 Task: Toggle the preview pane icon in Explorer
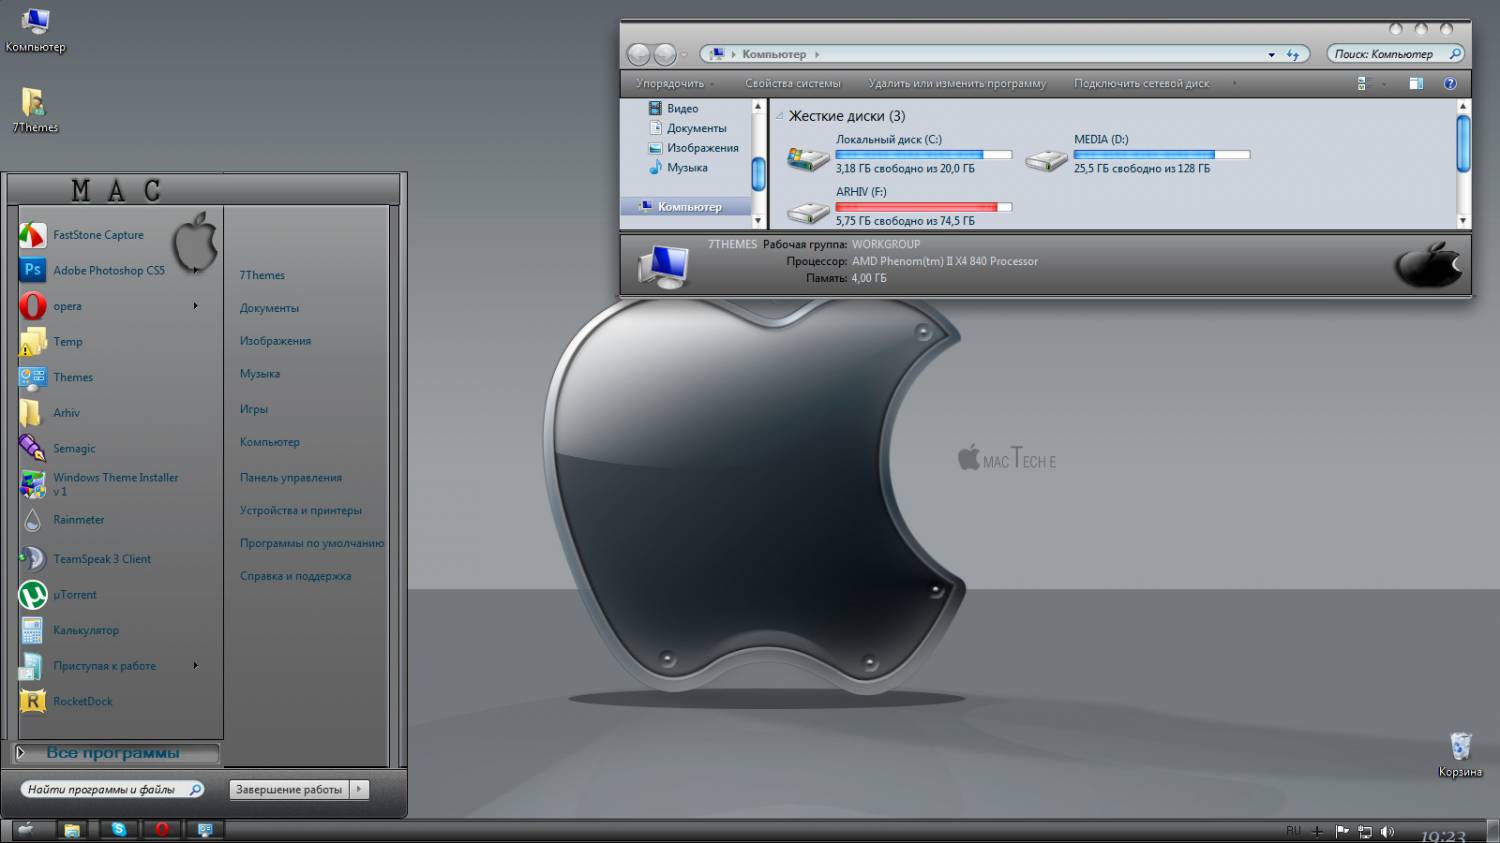(1416, 84)
